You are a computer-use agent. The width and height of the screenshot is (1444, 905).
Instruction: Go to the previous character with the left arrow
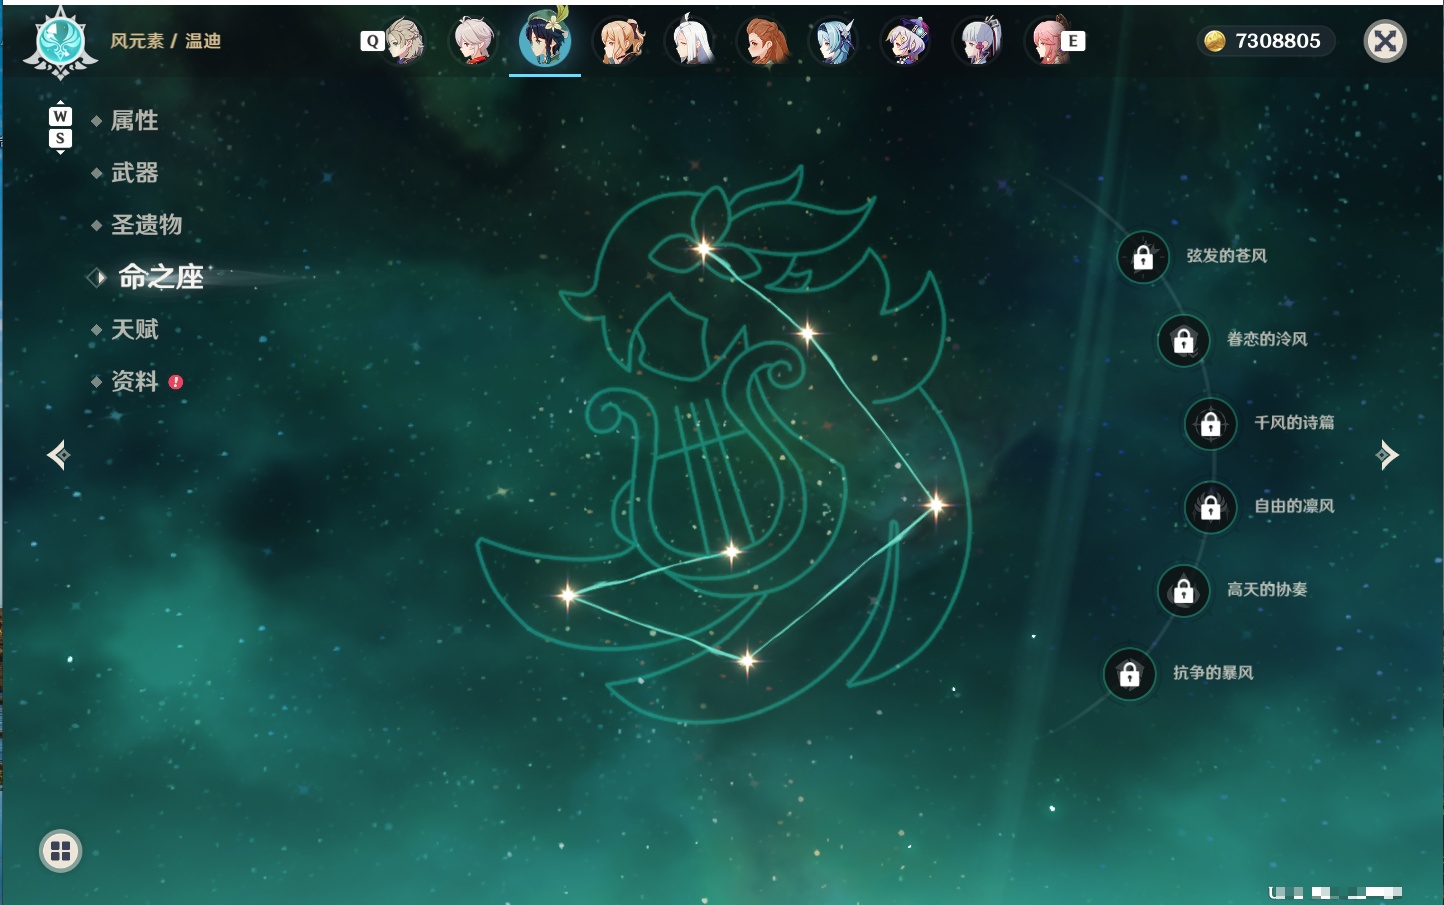[58, 455]
